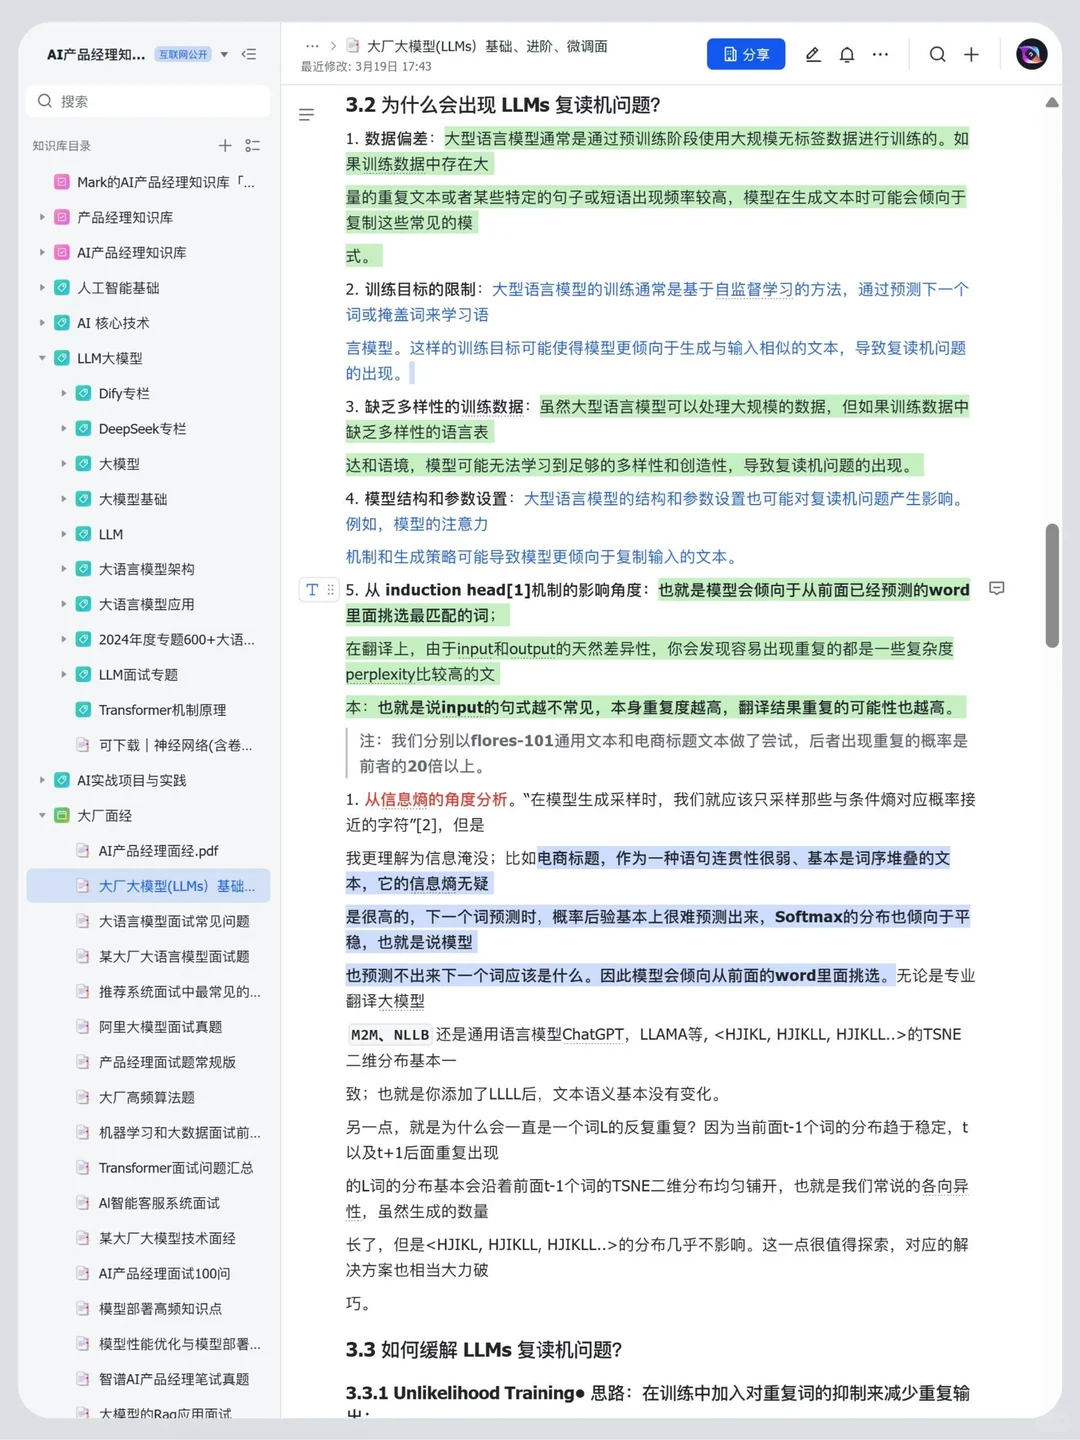The width and height of the screenshot is (1080, 1440).
Task: Collapse the sidebar using the collapse icon
Action: click(x=249, y=55)
